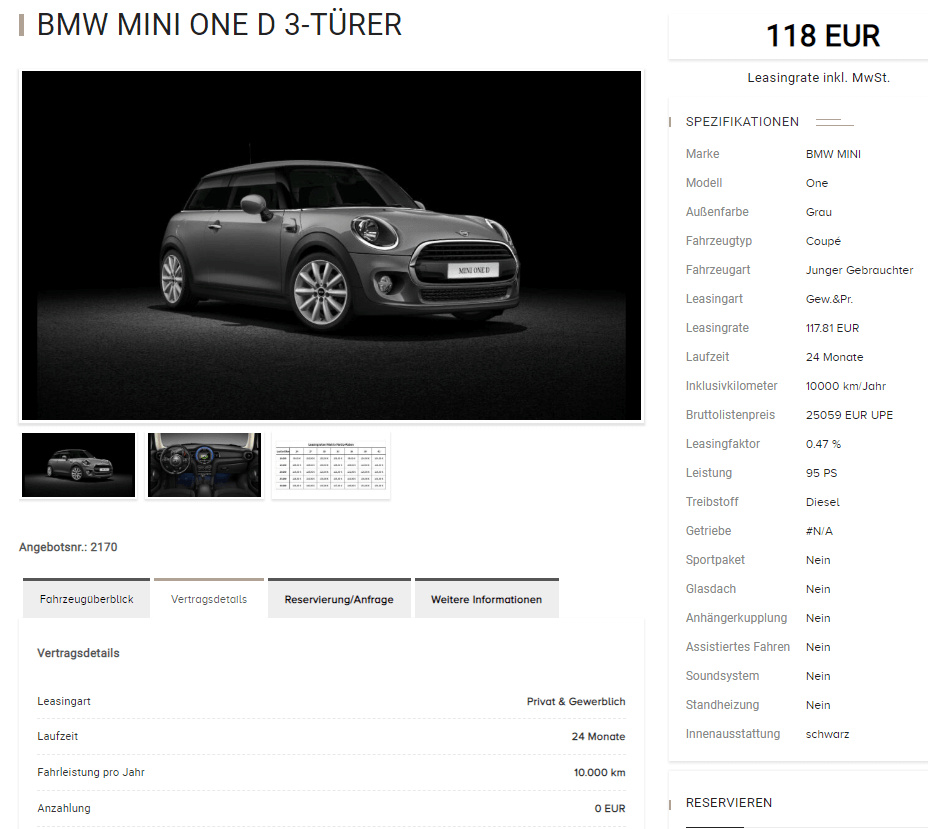Click the Junger Gebrauchter value

[x=859, y=270]
